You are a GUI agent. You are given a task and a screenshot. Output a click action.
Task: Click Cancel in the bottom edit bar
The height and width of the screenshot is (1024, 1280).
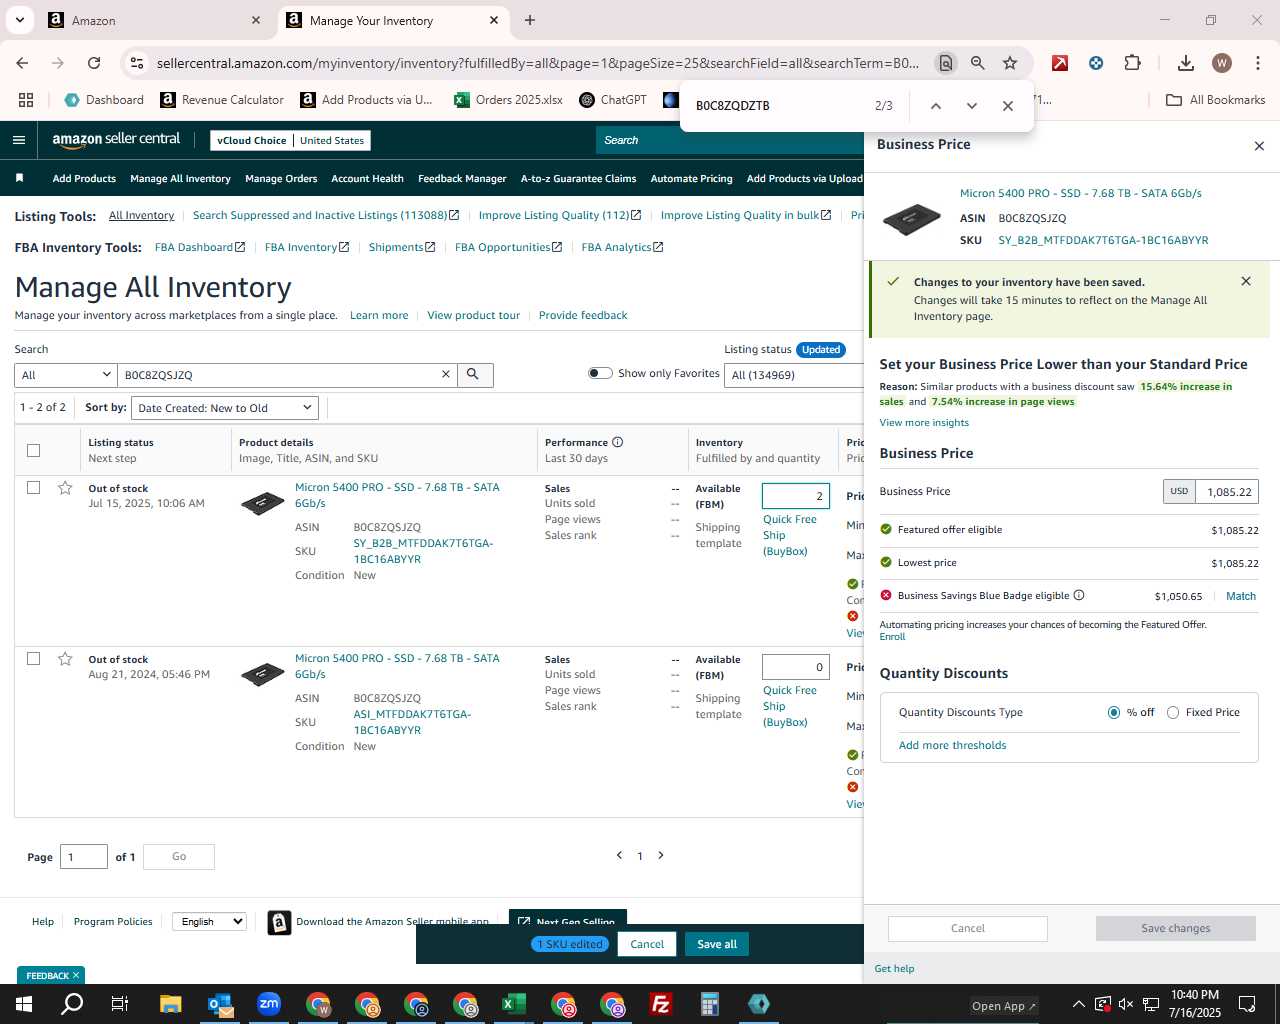[x=647, y=944]
